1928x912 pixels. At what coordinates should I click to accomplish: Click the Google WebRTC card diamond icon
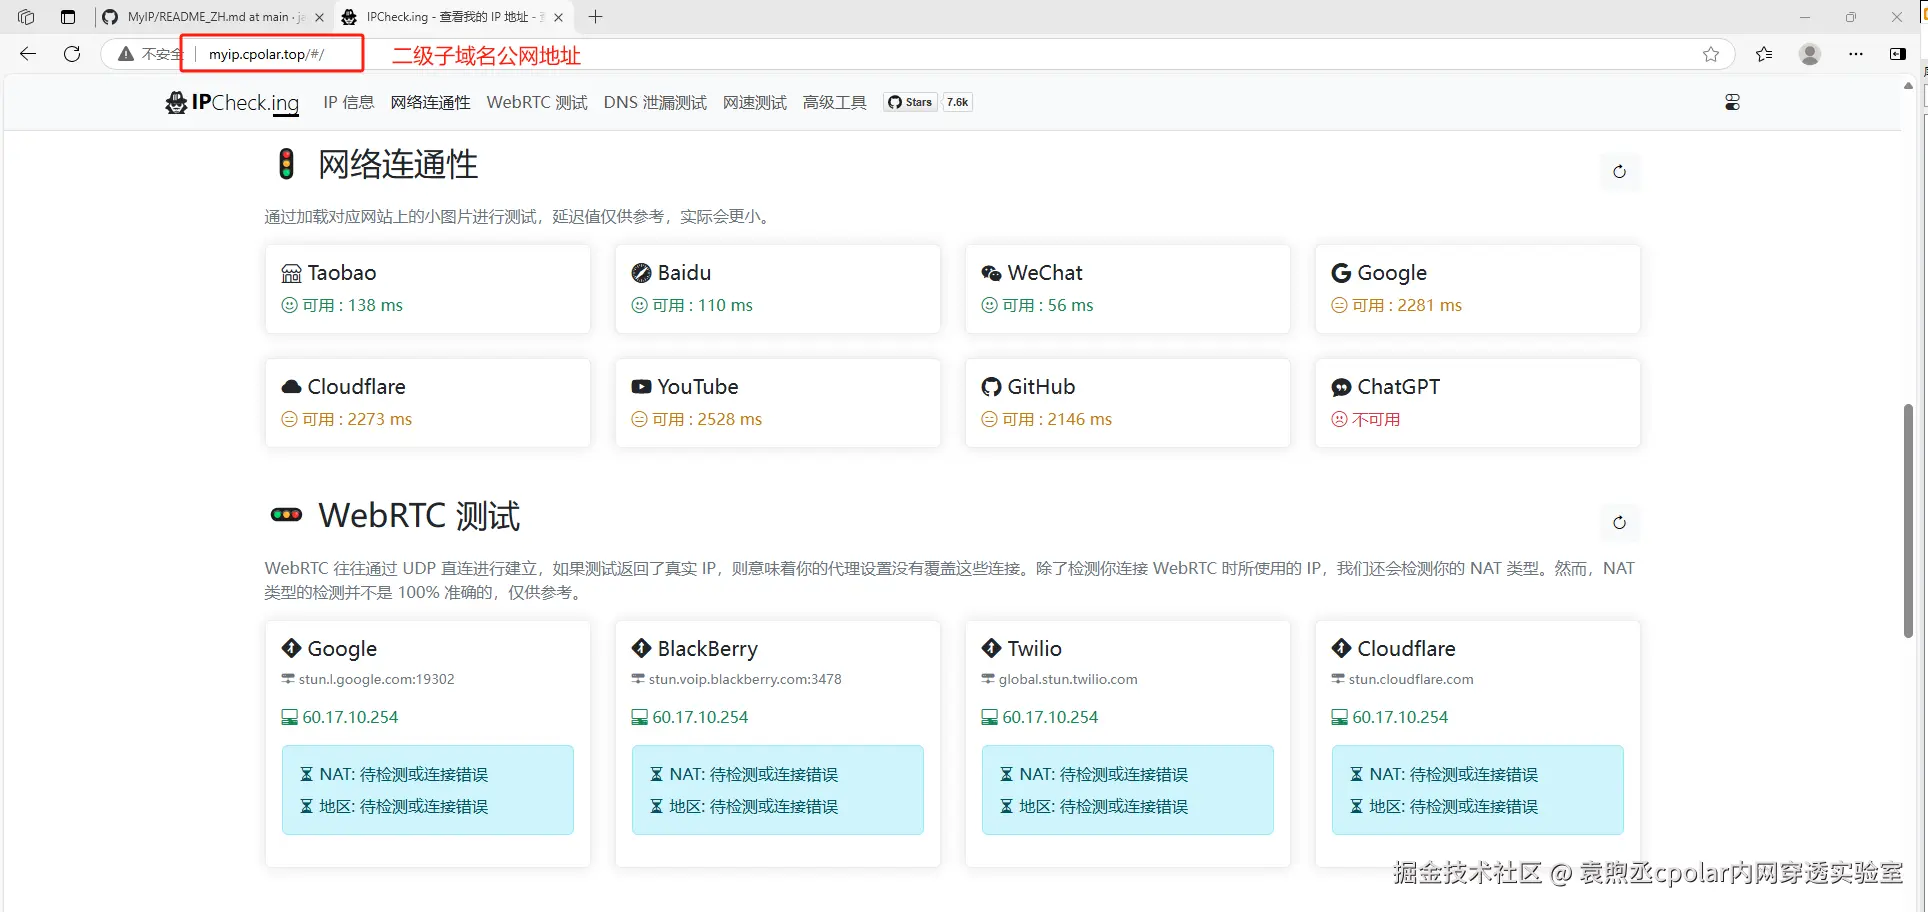(x=291, y=648)
